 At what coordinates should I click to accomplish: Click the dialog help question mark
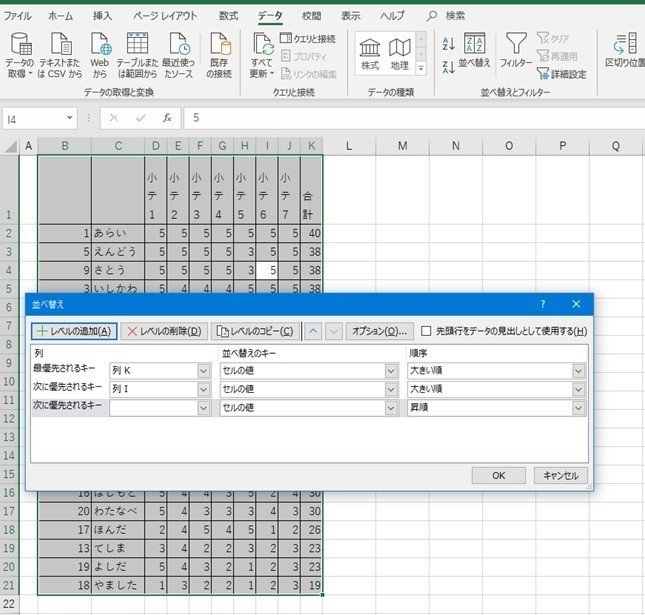[x=543, y=304]
